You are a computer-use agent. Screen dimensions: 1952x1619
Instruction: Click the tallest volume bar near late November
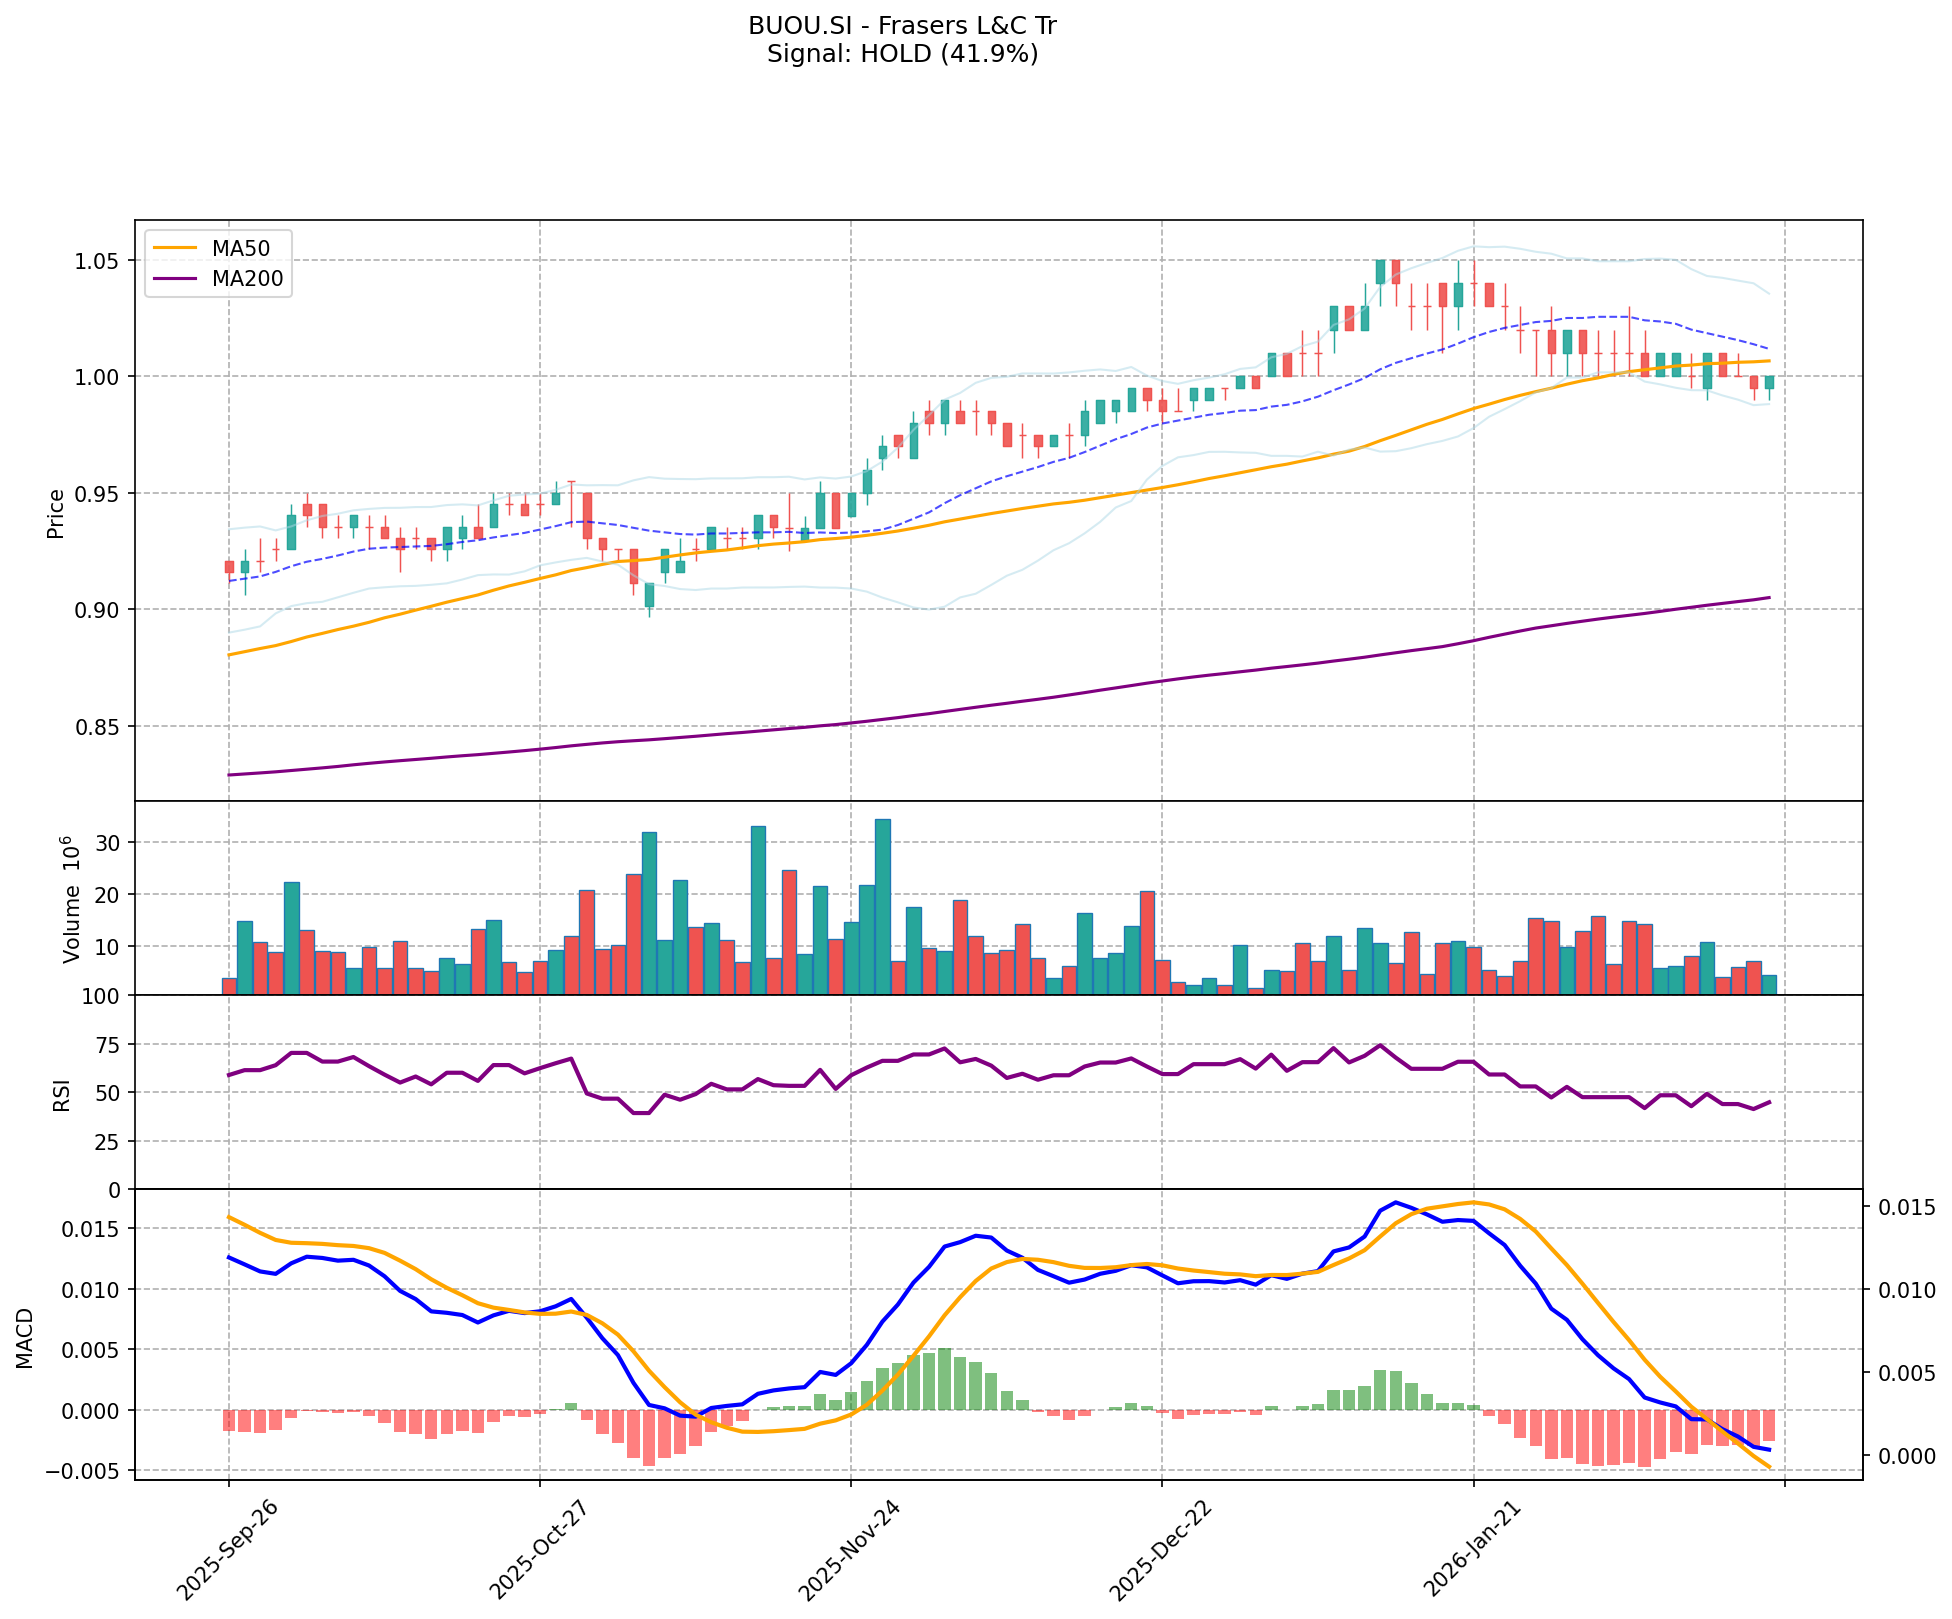click(x=882, y=906)
